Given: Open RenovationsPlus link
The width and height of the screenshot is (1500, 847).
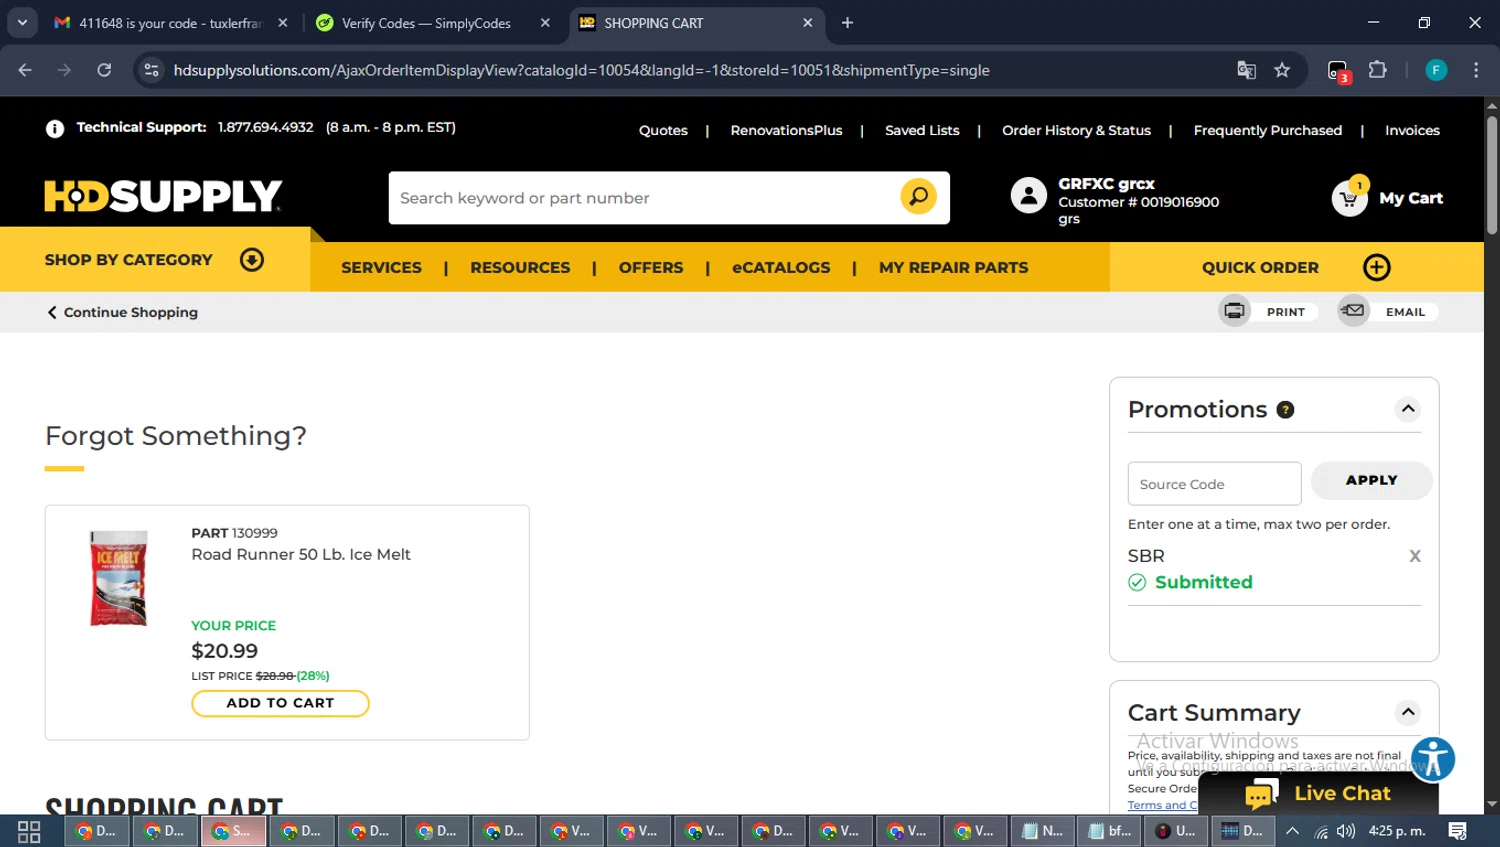Looking at the screenshot, I should coord(786,131).
